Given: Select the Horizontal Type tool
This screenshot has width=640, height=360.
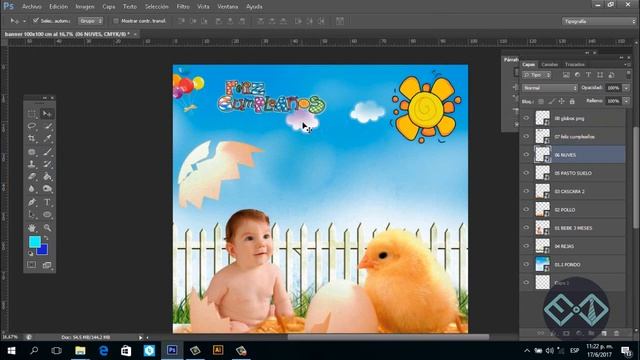Looking at the screenshot, I should pos(47,202).
